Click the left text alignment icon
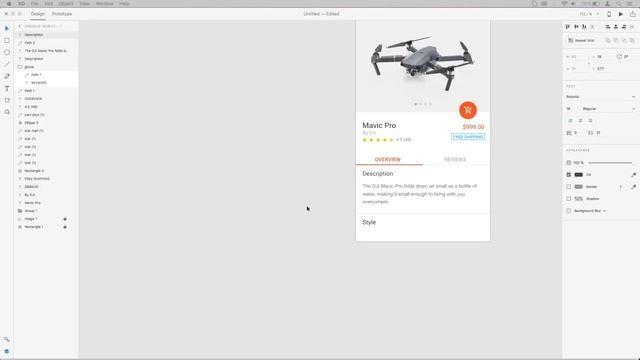The image size is (640, 360). (x=570, y=121)
